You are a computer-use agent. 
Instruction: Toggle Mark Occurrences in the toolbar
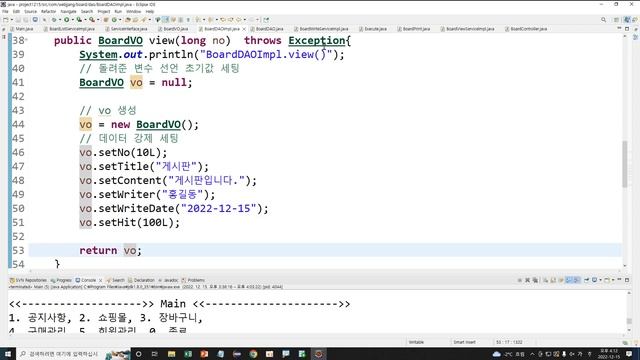click(x=165, y=20)
